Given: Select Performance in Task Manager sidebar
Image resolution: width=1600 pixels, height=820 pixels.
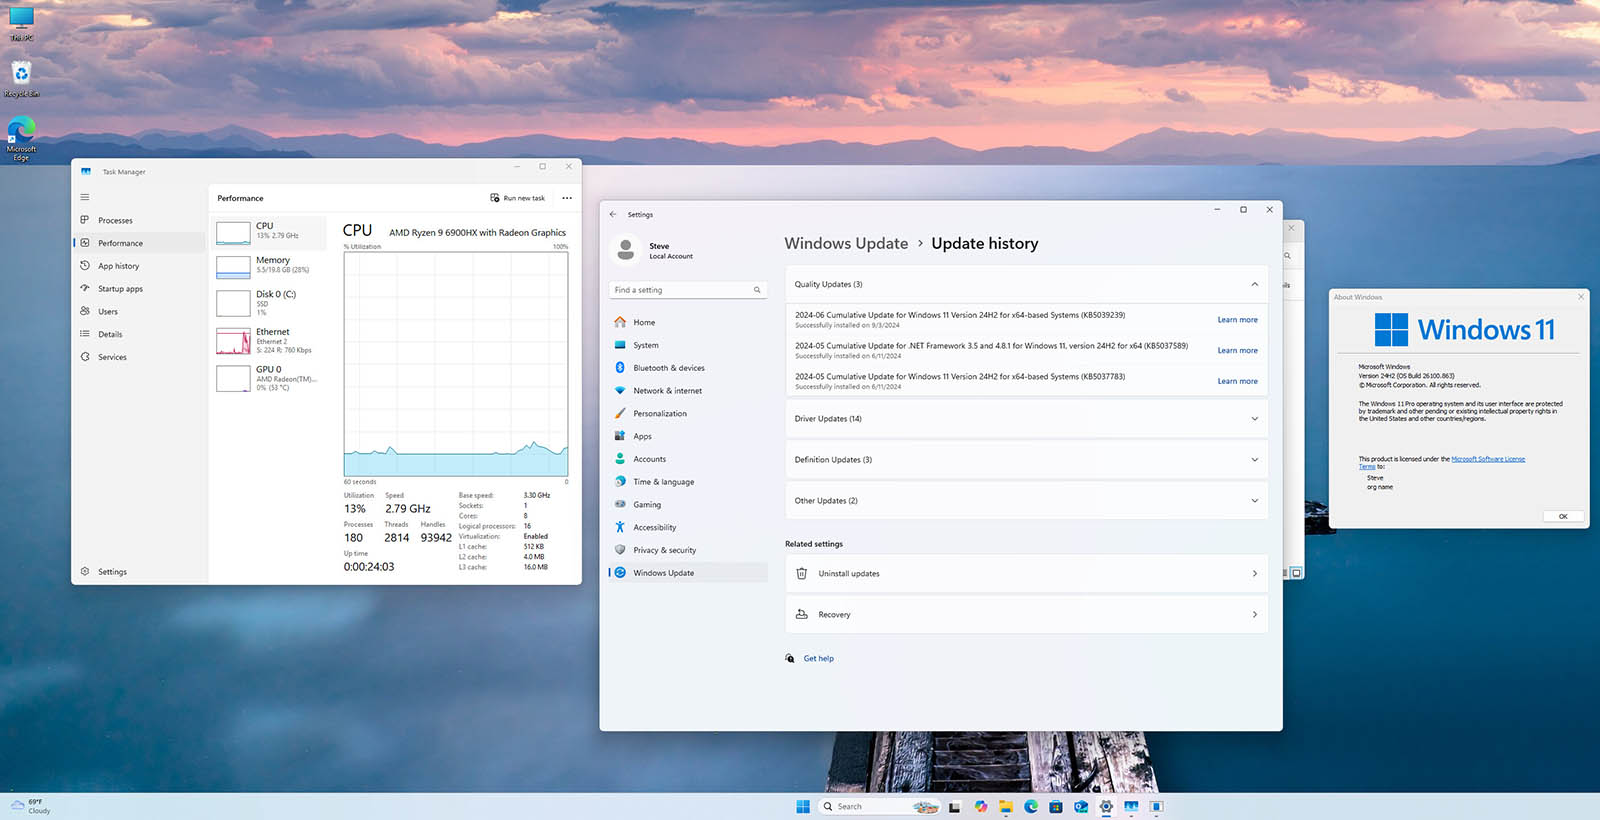Looking at the screenshot, I should pyautogui.click(x=139, y=243).
